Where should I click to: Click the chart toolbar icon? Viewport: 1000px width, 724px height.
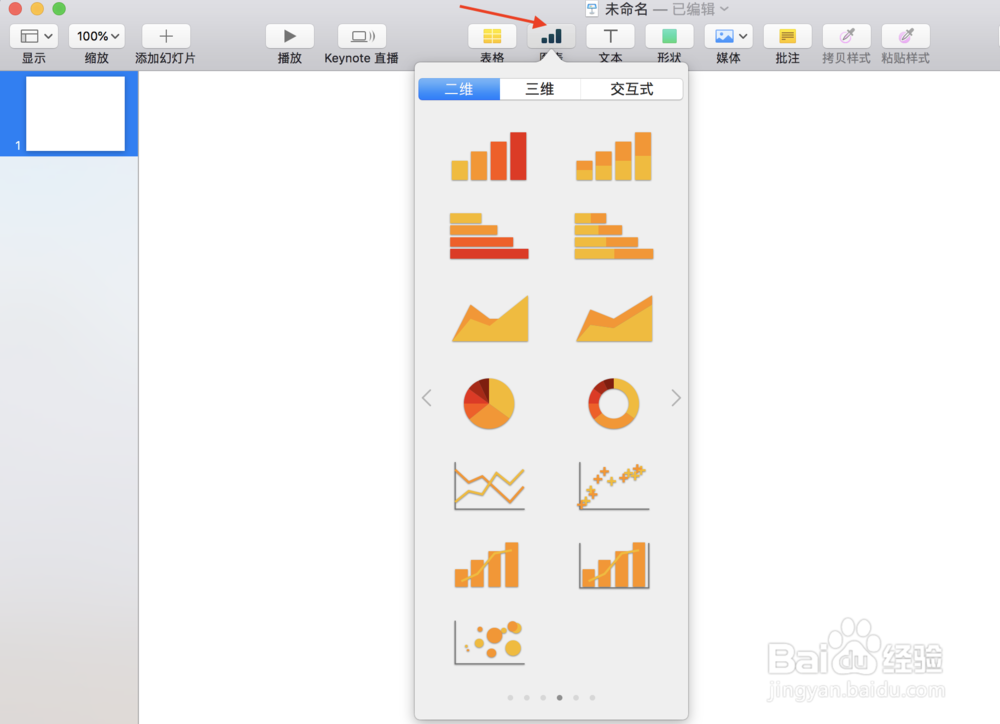tap(551, 36)
